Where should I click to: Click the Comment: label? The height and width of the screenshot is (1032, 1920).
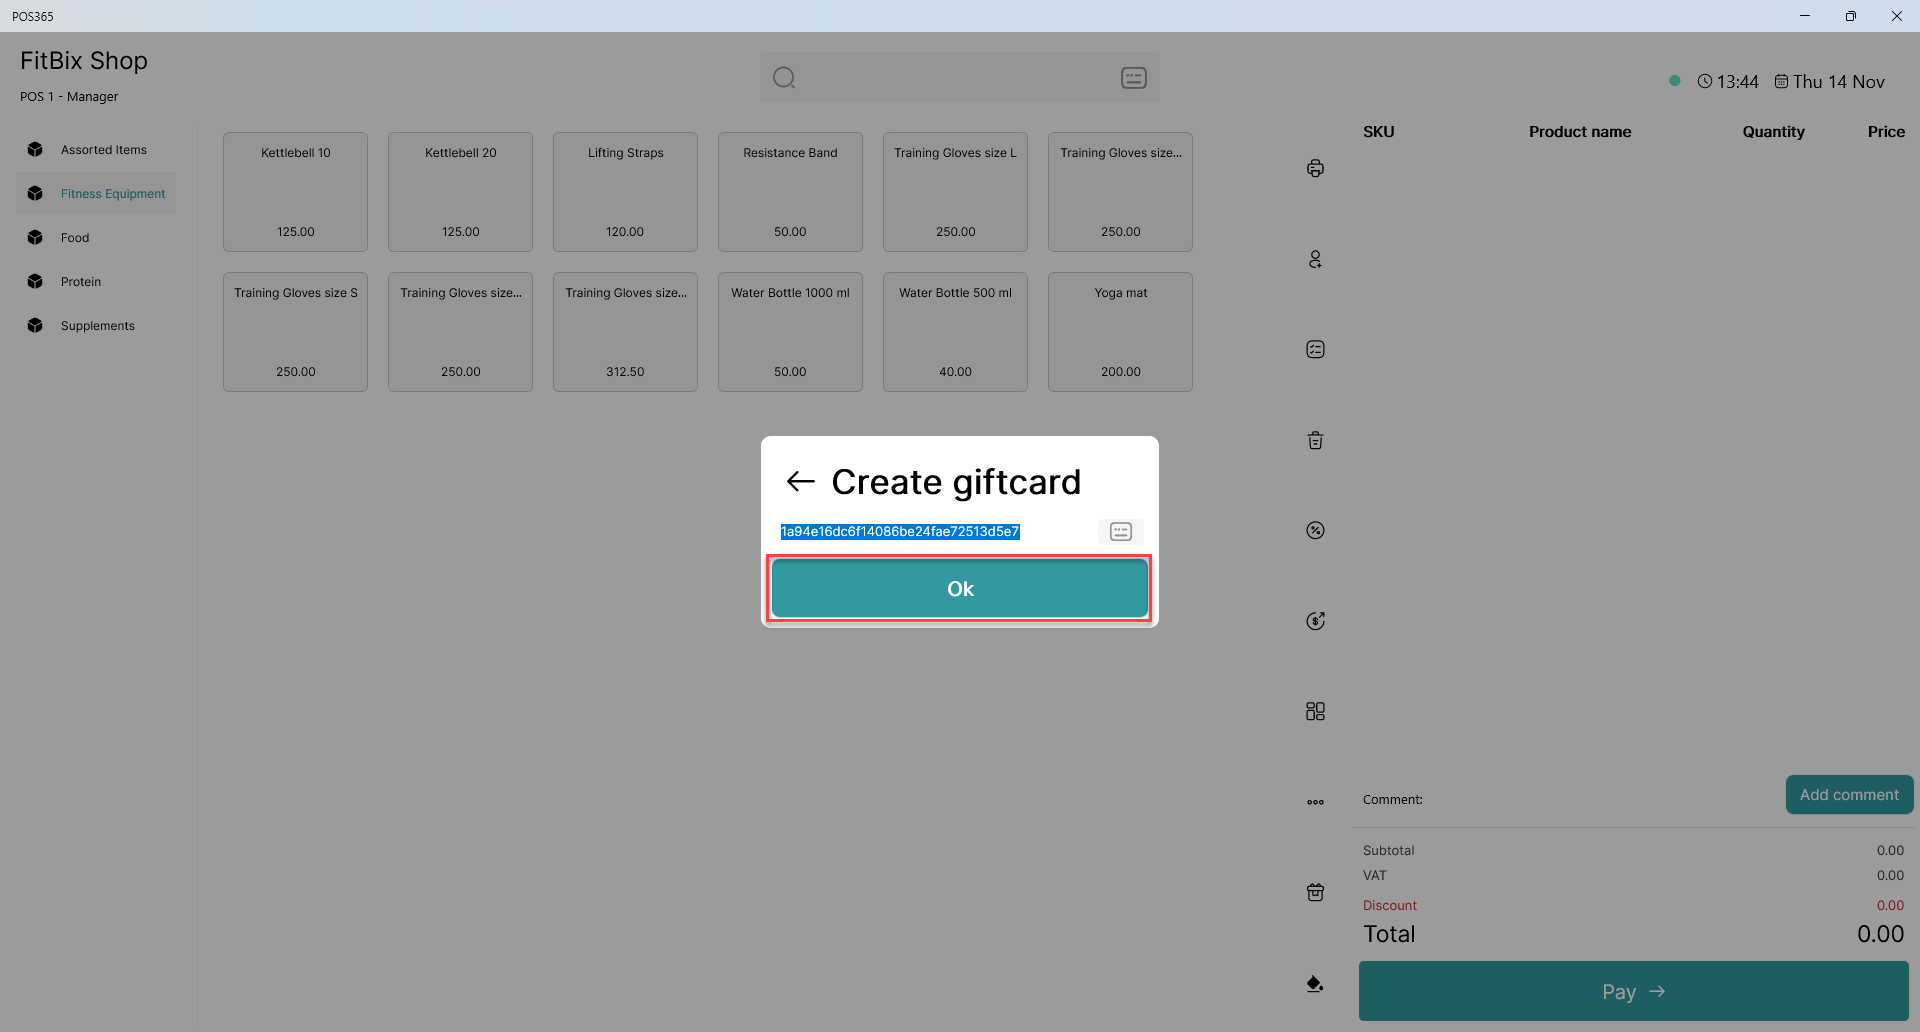click(1392, 799)
